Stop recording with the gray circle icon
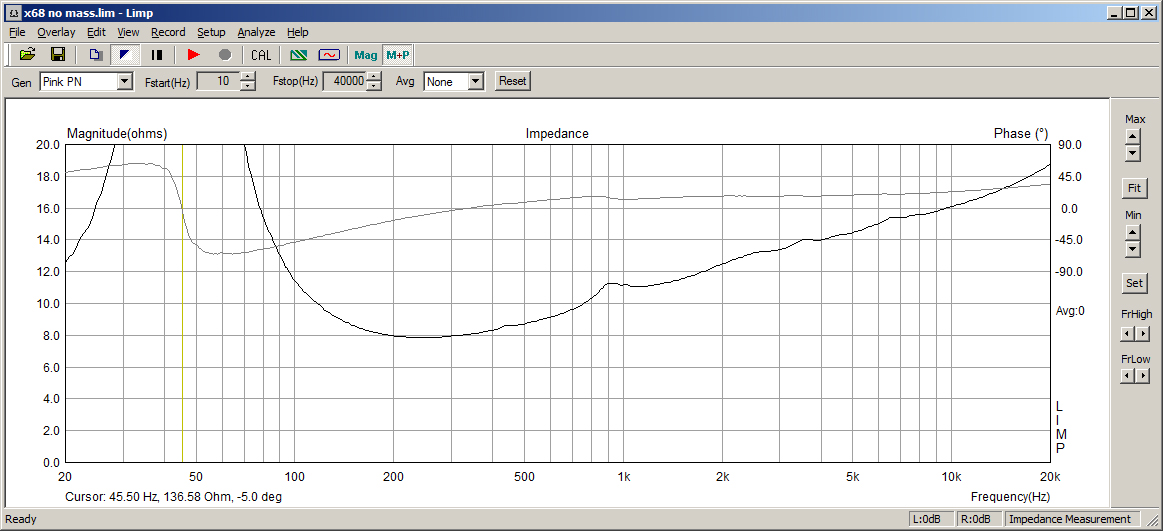 pos(225,55)
